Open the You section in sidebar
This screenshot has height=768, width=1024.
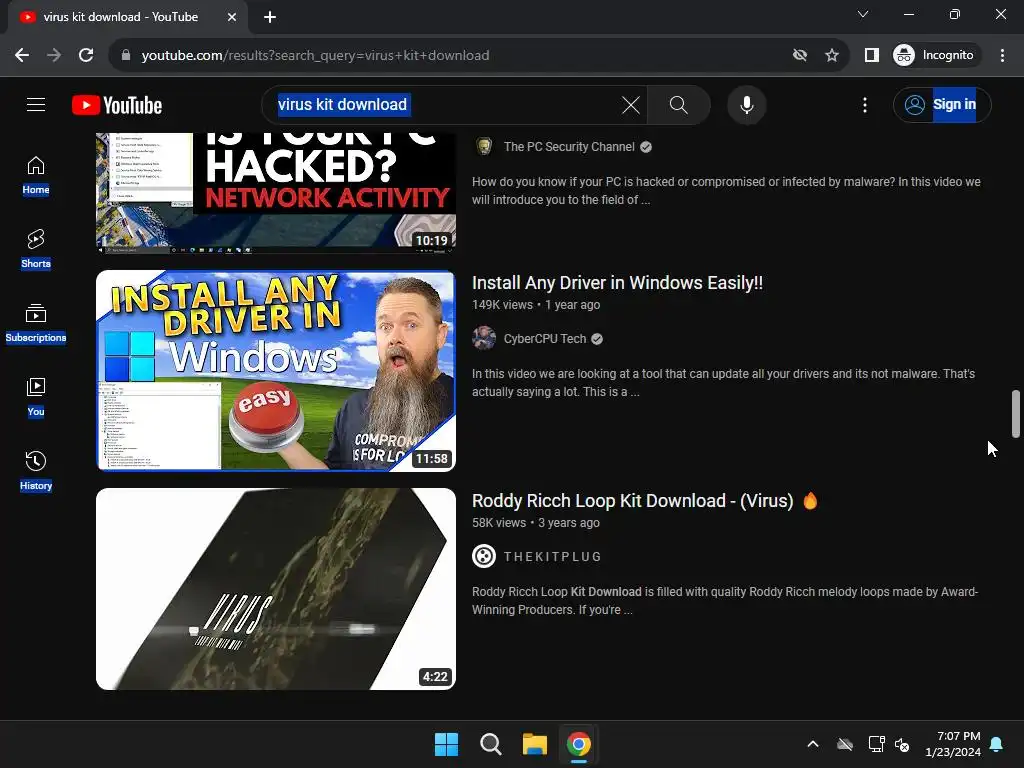(x=36, y=396)
